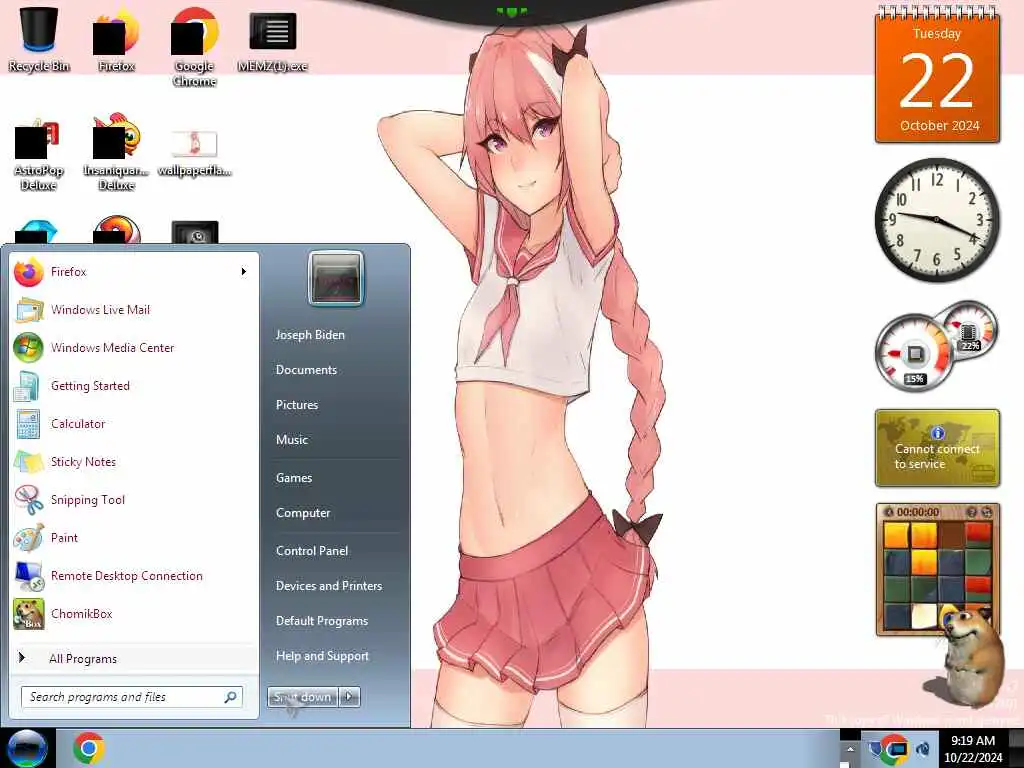1024x768 pixels.
Task: Click the weather gadget Cannot connect message
Action: pos(937,456)
